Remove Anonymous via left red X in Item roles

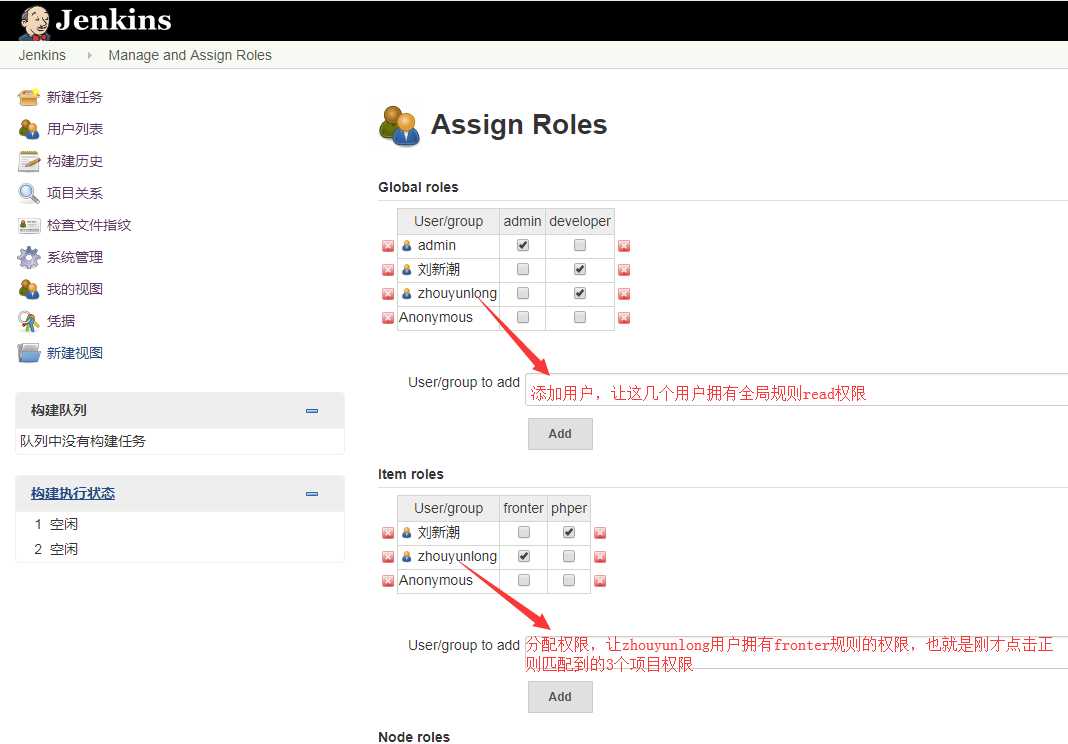pos(388,580)
